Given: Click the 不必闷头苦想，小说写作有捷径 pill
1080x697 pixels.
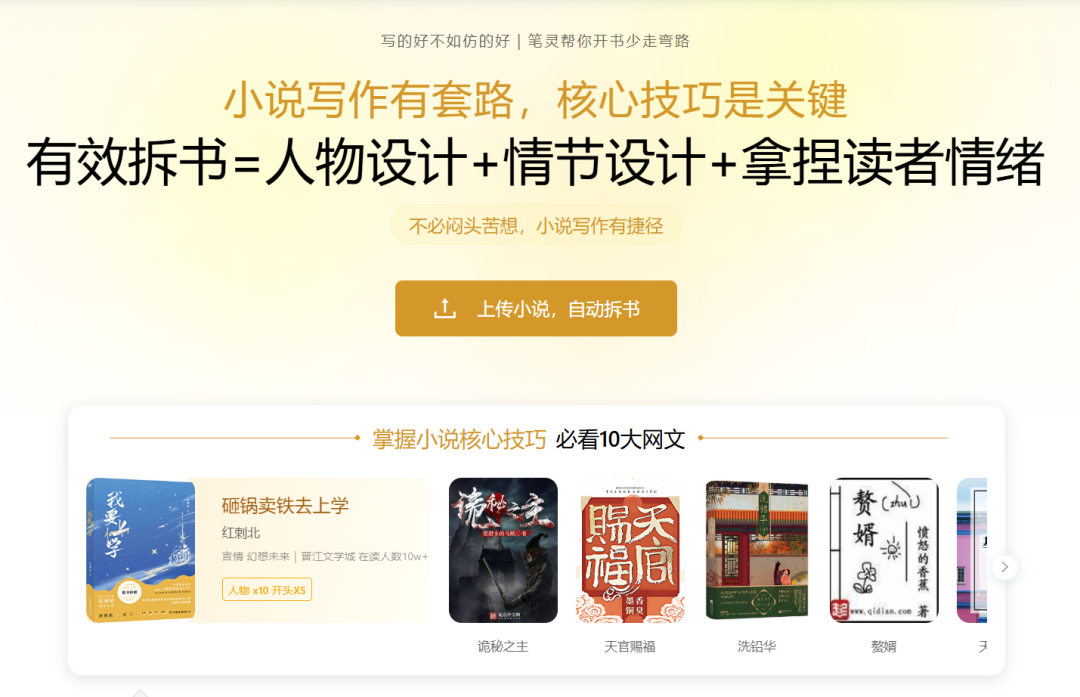Looking at the screenshot, I should pyautogui.click(x=536, y=225).
